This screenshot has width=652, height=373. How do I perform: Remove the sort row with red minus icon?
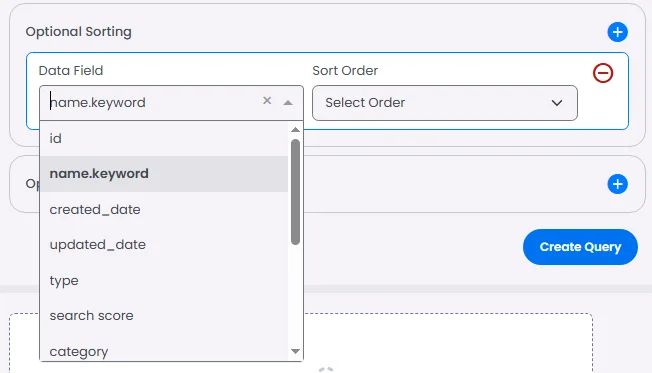(603, 73)
